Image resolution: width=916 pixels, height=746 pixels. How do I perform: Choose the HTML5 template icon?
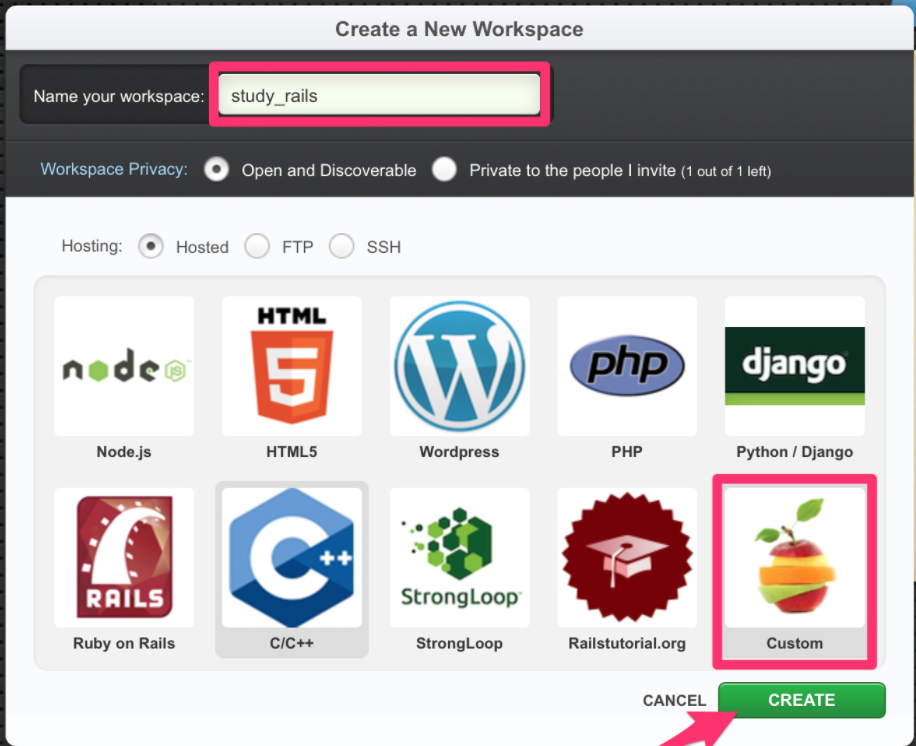pos(292,366)
